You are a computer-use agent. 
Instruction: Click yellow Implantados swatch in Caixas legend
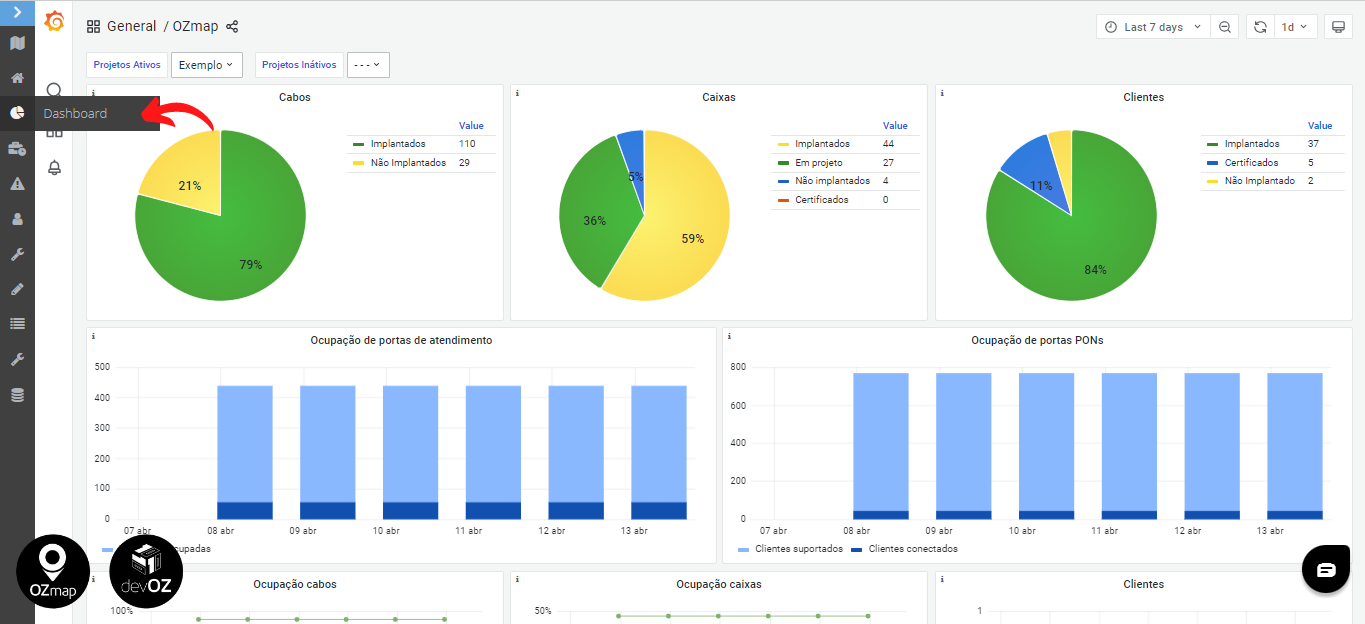[x=783, y=144]
